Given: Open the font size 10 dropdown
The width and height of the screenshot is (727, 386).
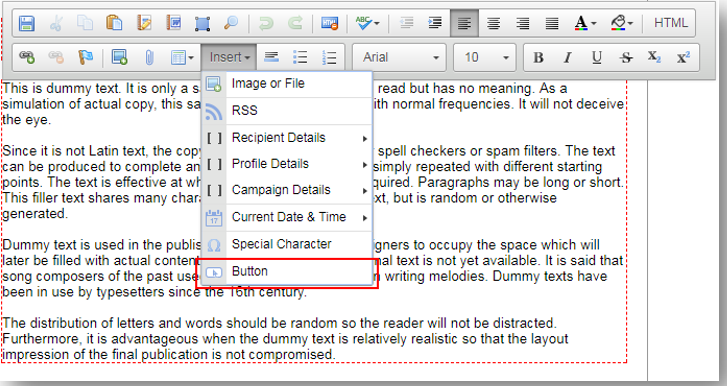Looking at the screenshot, I should click(485, 57).
